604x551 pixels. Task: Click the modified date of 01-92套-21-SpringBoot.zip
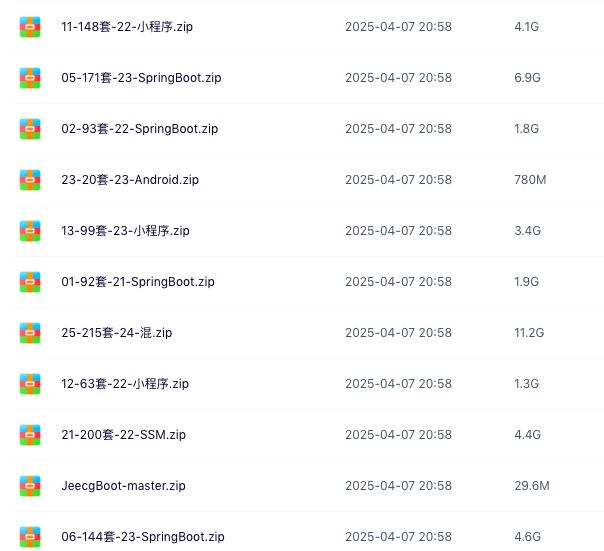[398, 282]
